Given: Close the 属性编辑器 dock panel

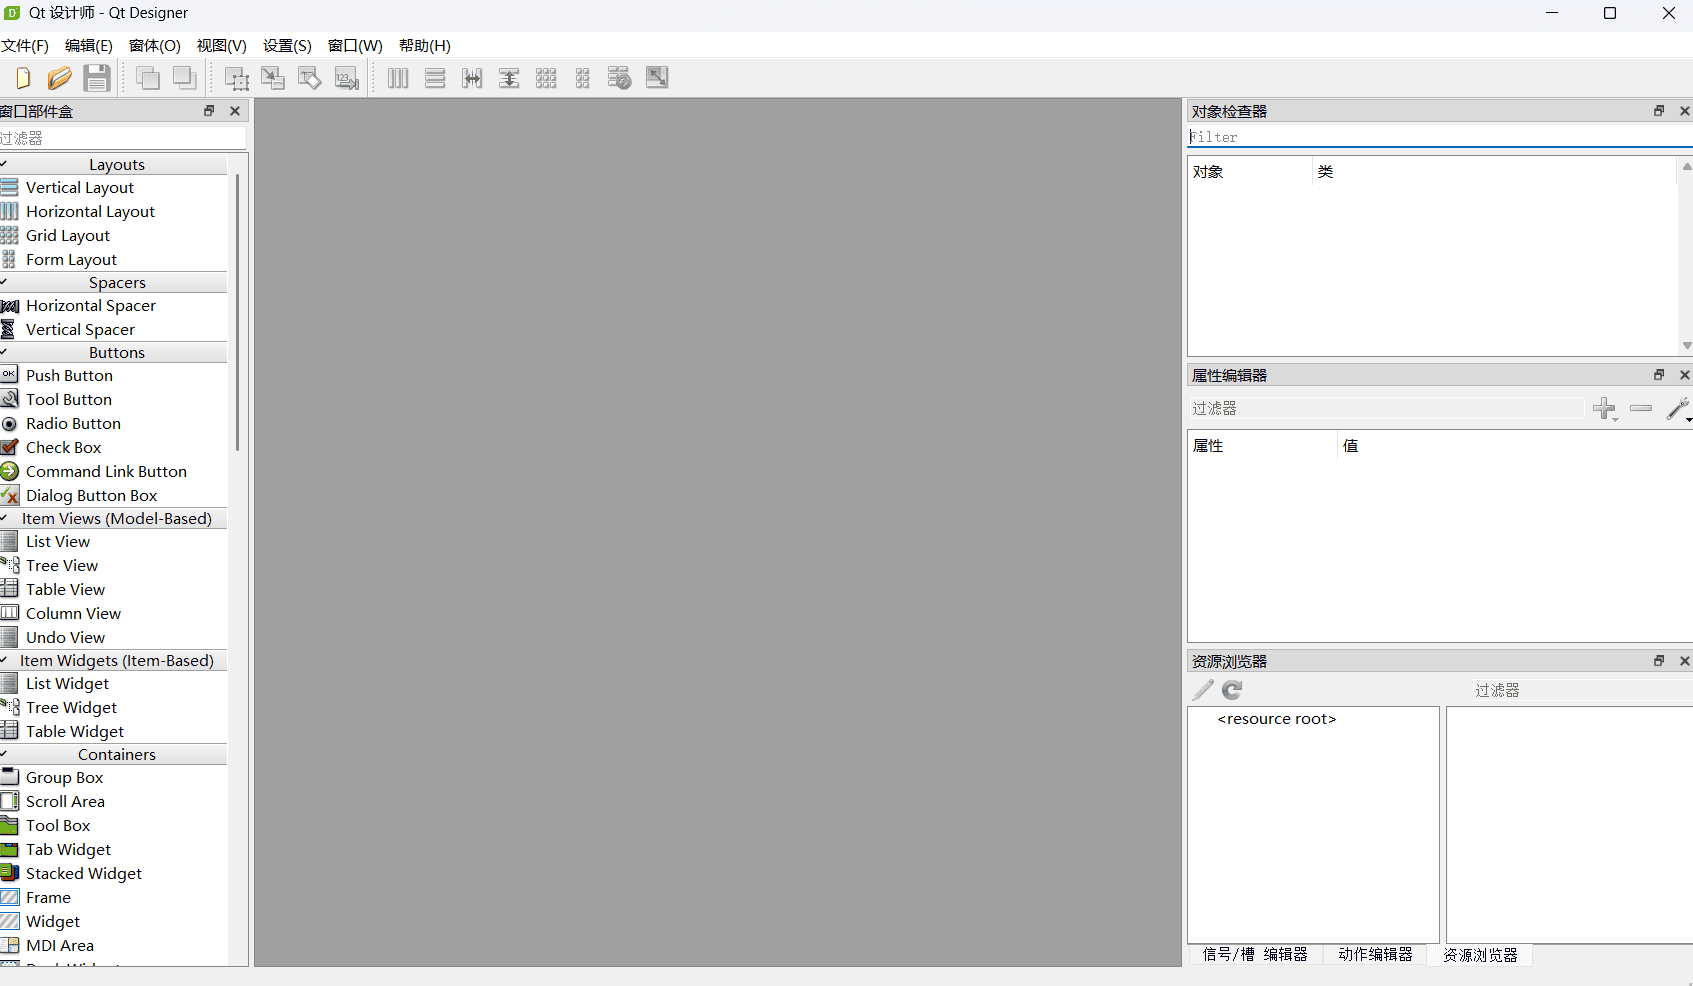Looking at the screenshot, I should [1685, 375].
